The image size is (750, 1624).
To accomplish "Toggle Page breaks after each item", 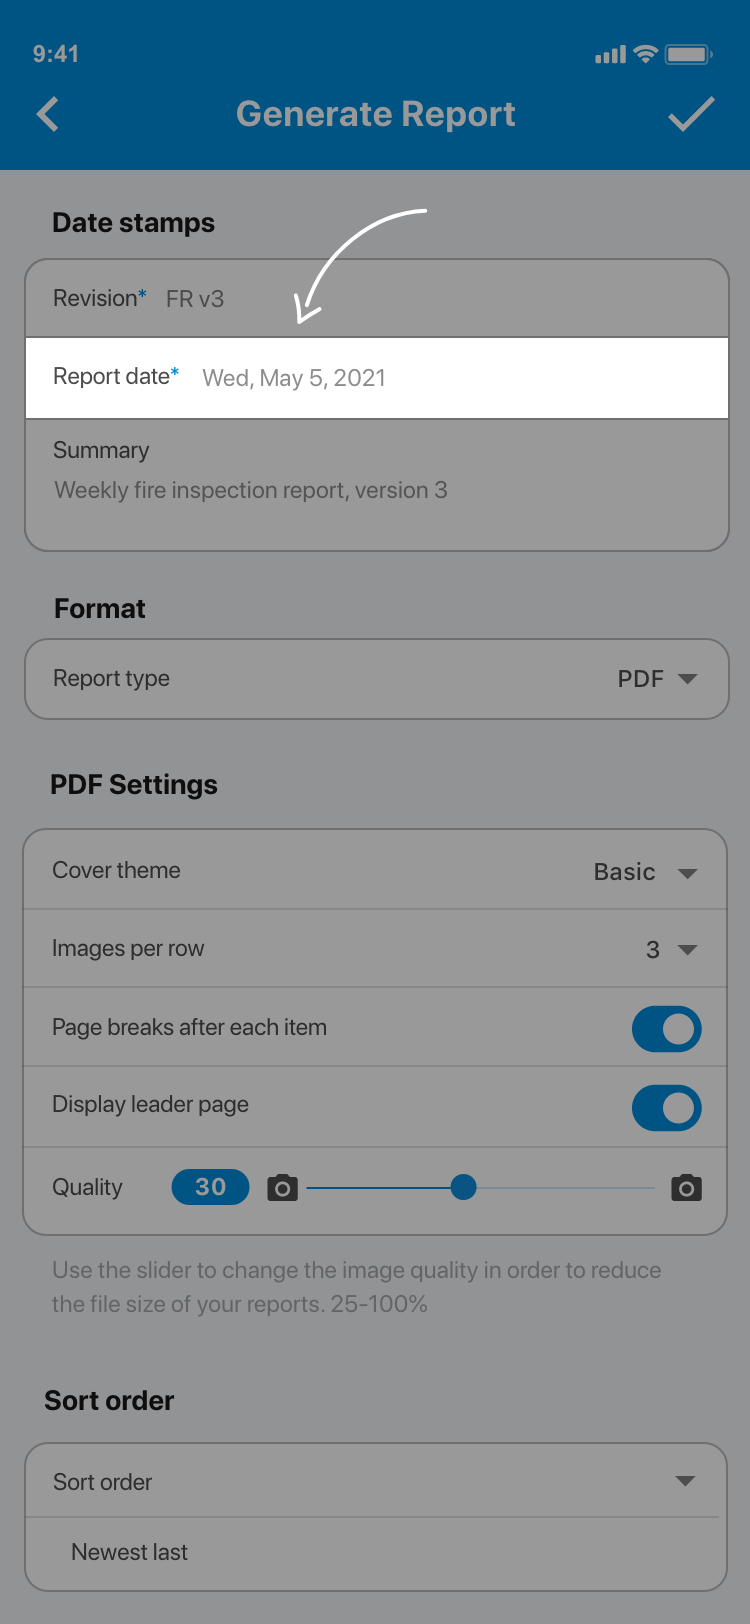I will pos(666,1029).
